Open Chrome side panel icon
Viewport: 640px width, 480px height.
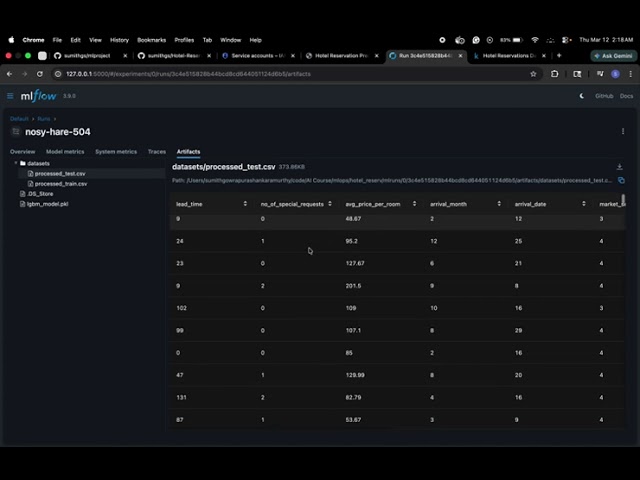(x=577, y=74)
